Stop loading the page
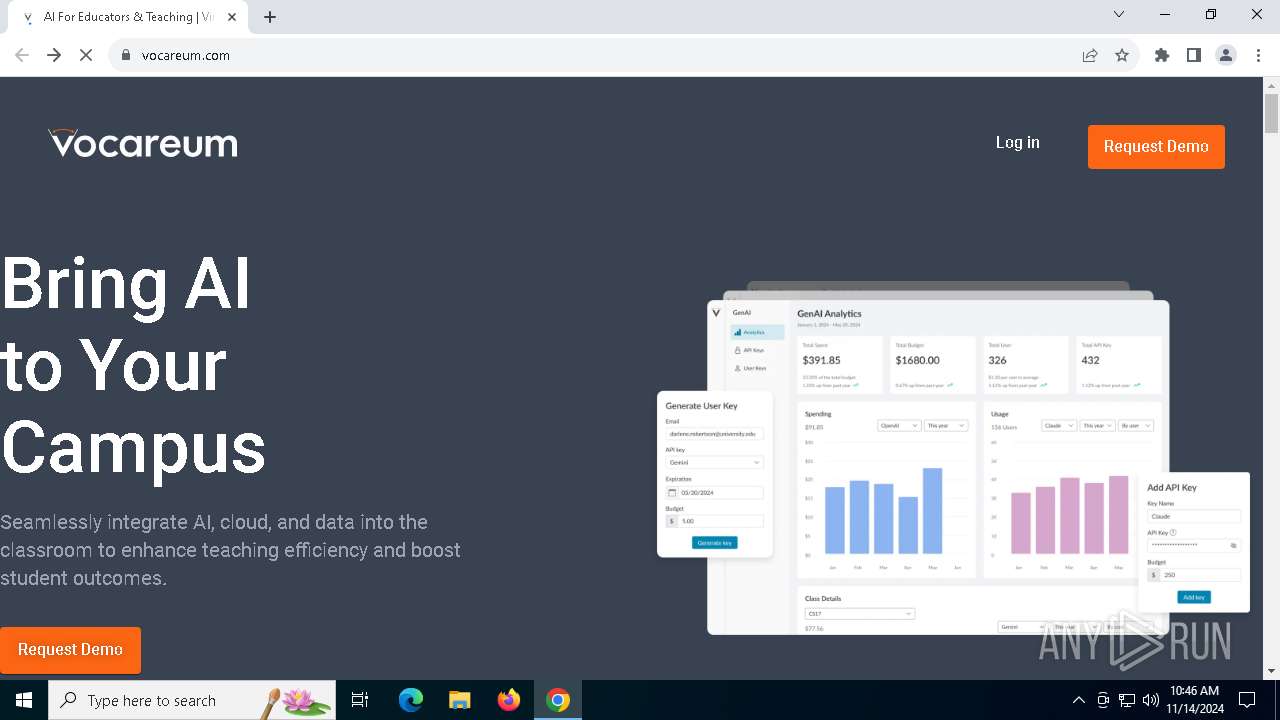 tap(86, 55)
